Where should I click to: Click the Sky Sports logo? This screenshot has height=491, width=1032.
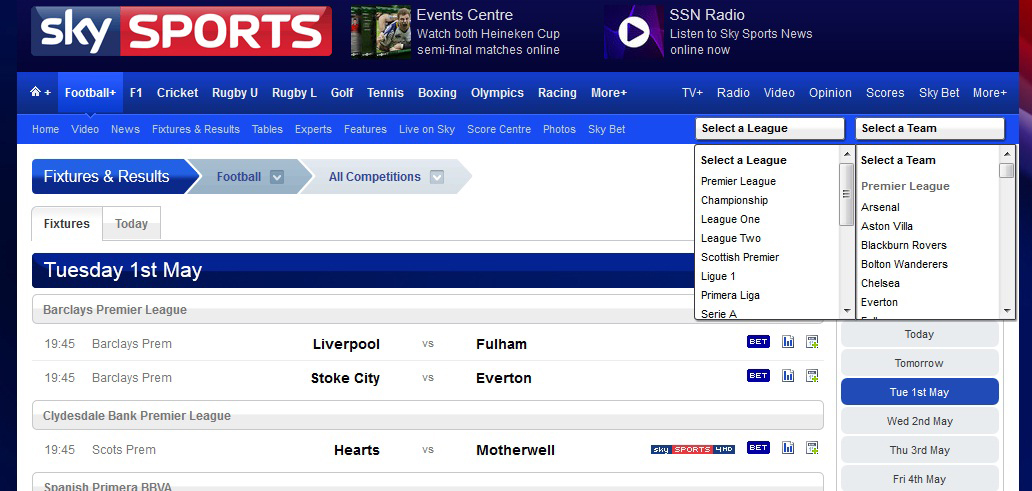pos(181,31)
